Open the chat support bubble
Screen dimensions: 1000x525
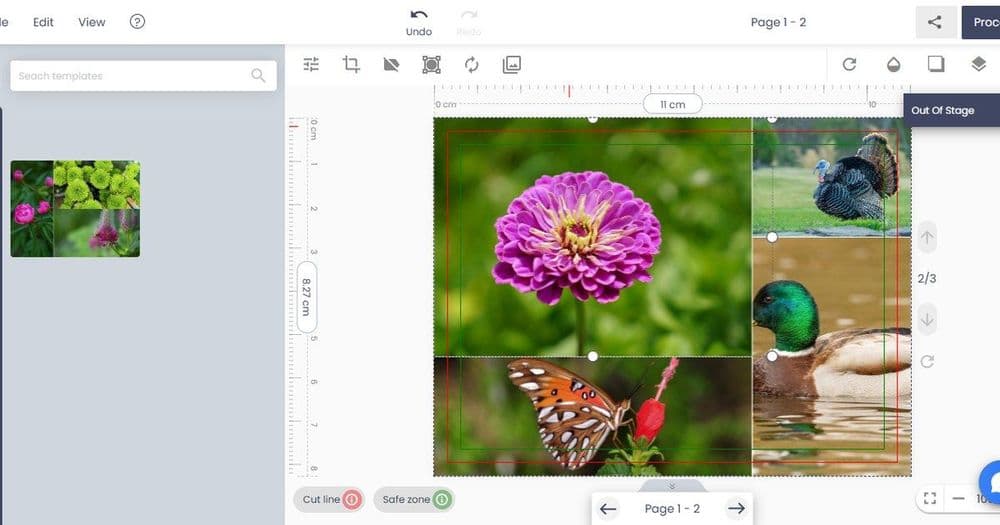992,482
